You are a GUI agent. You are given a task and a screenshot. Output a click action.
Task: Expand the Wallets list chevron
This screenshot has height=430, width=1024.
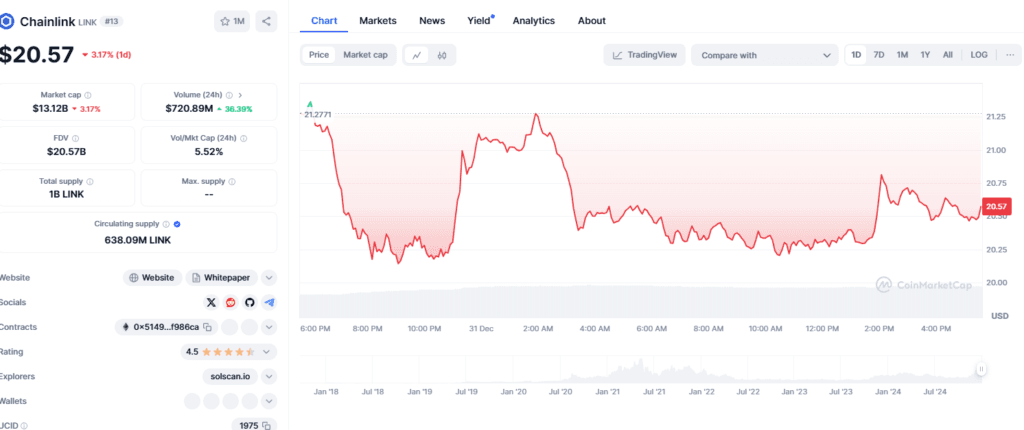[x=269, y=401]
